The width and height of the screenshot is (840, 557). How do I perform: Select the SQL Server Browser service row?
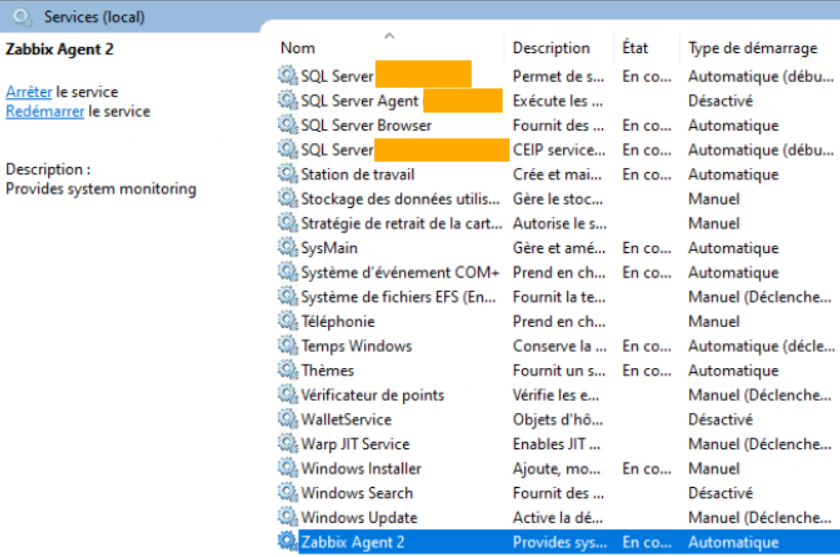[366, 125]
